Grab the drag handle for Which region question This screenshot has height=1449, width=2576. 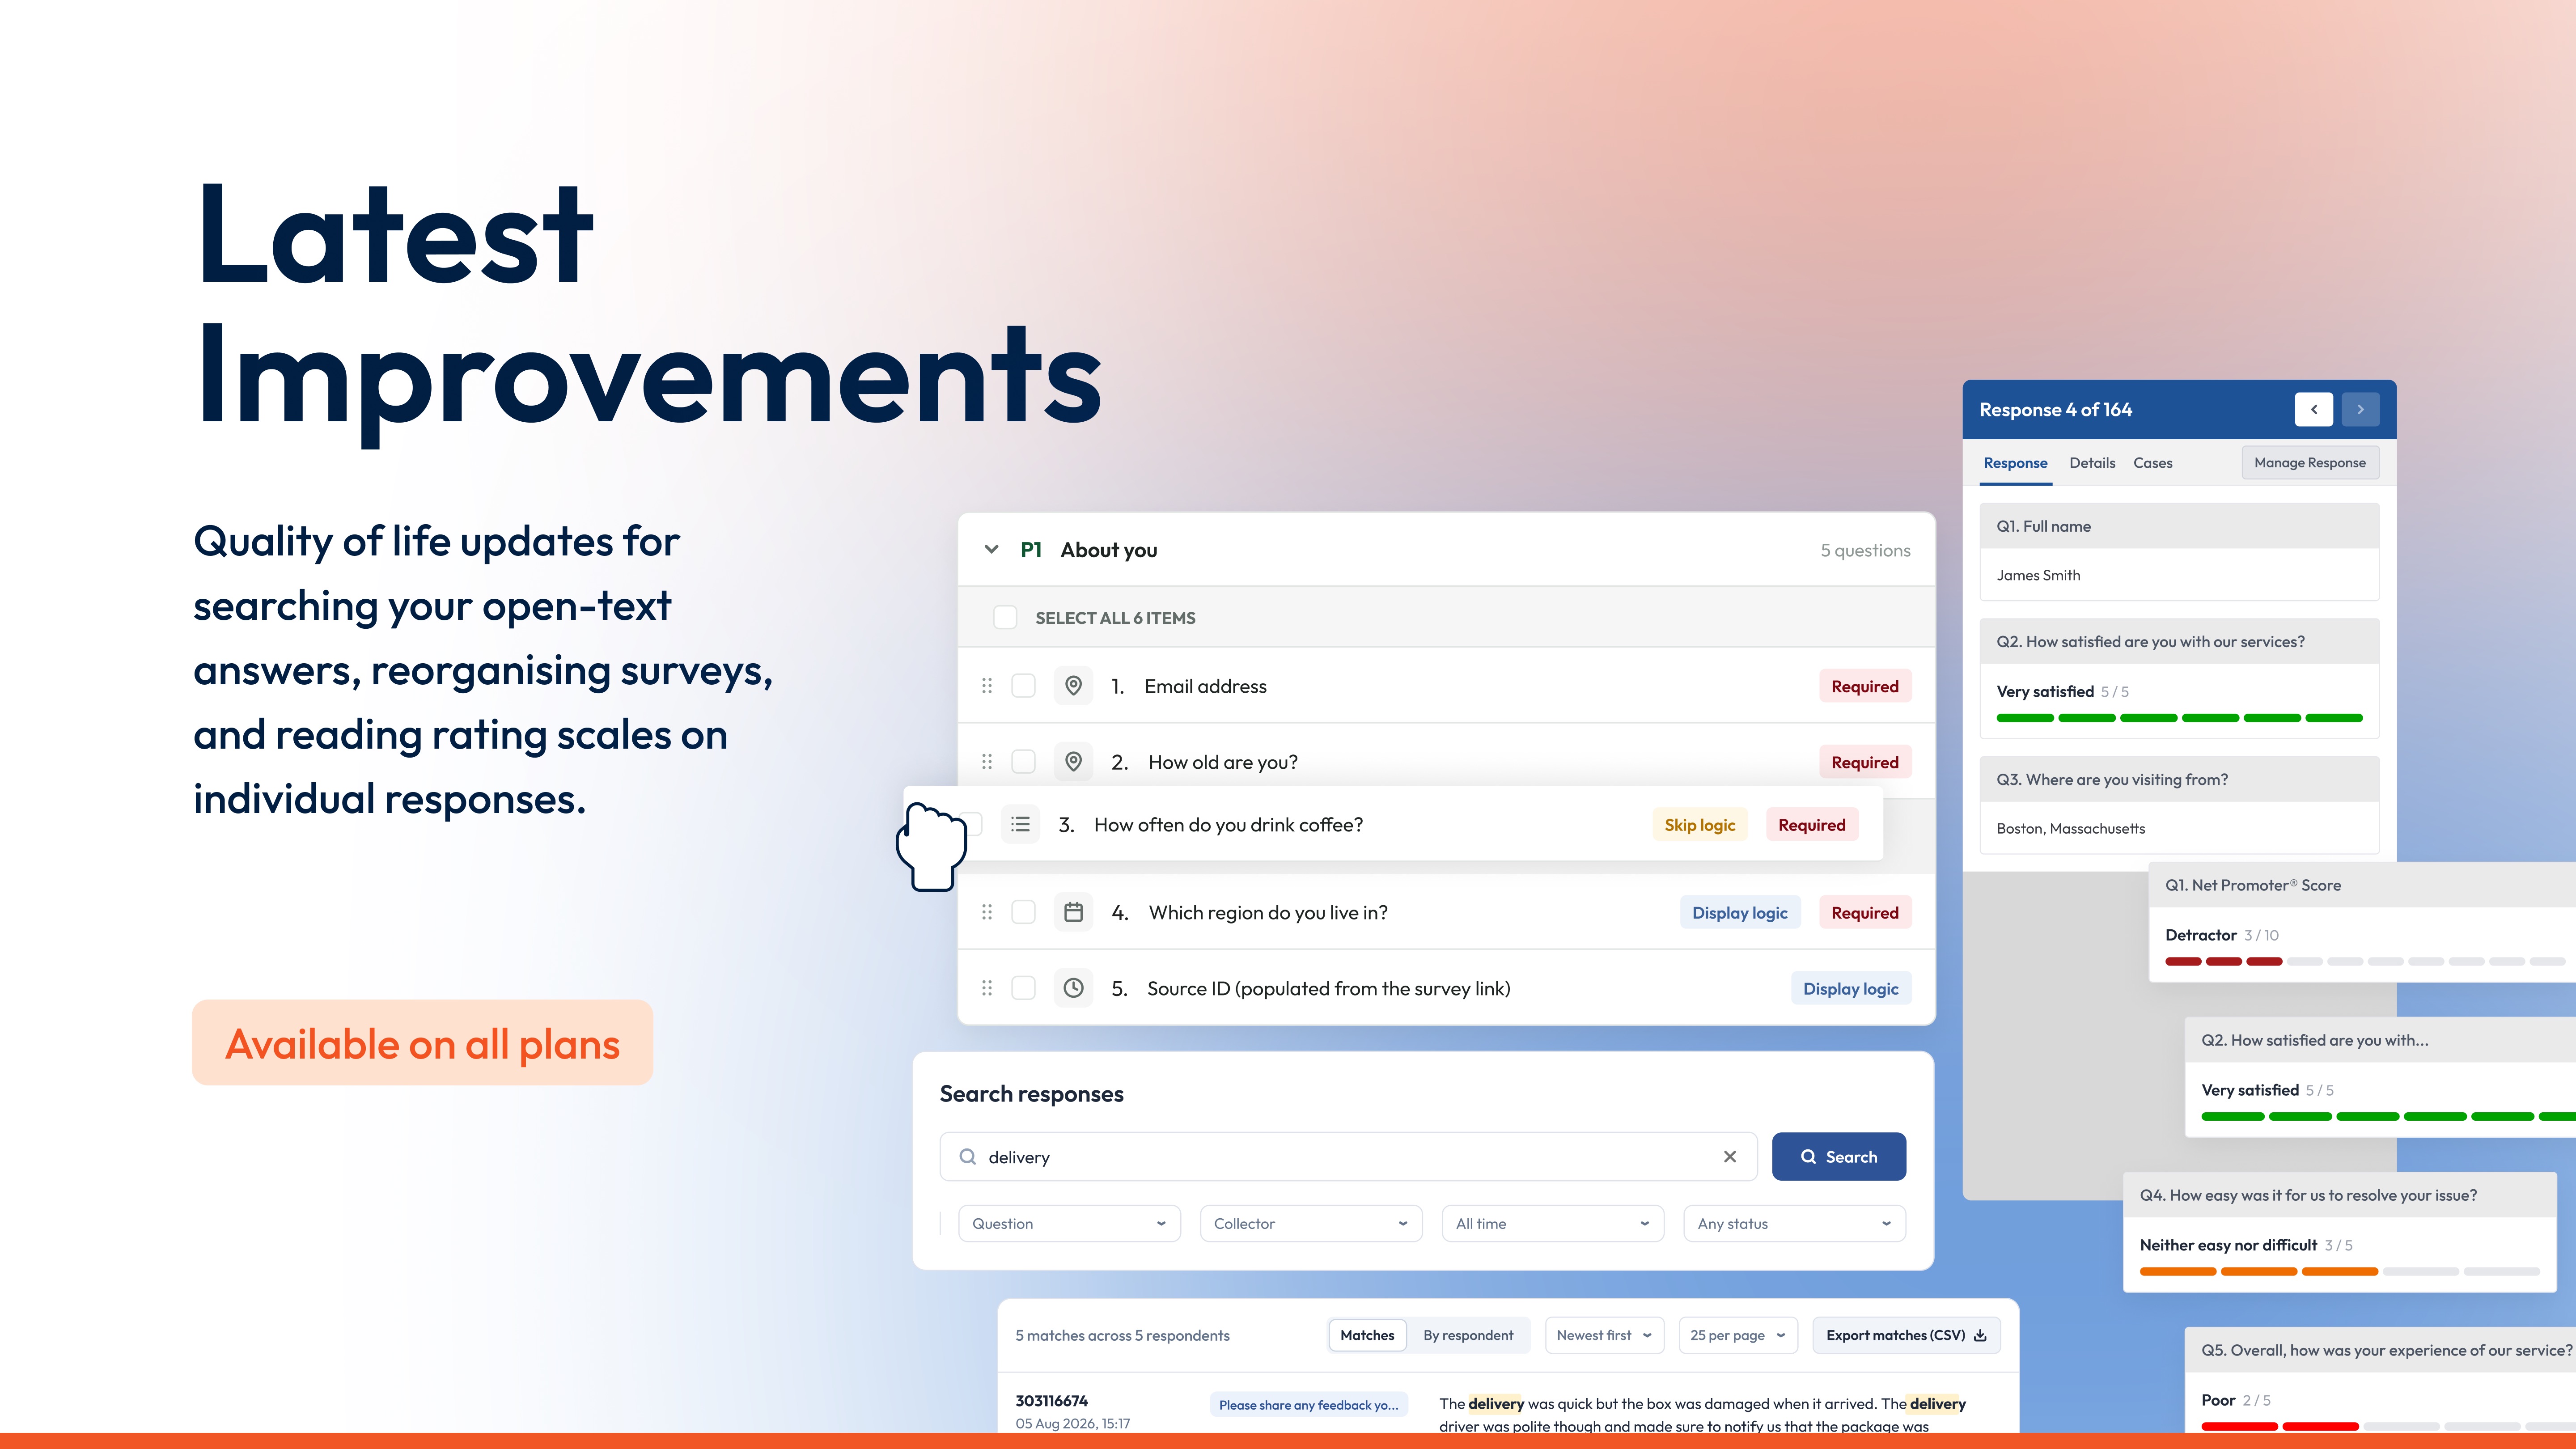[987, 912]
